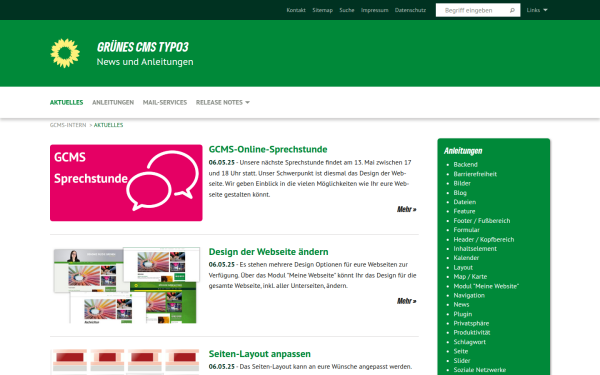
Task: Open the Datenschutz link
Action: [x=410, y=10]
